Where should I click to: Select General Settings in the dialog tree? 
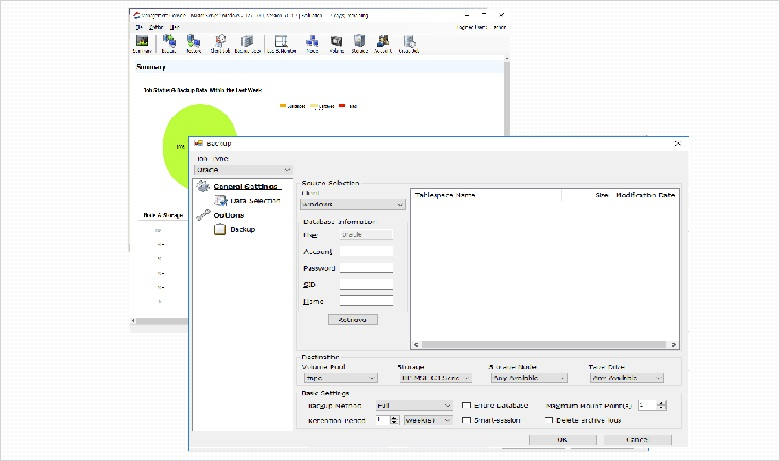tap(246, 186)
